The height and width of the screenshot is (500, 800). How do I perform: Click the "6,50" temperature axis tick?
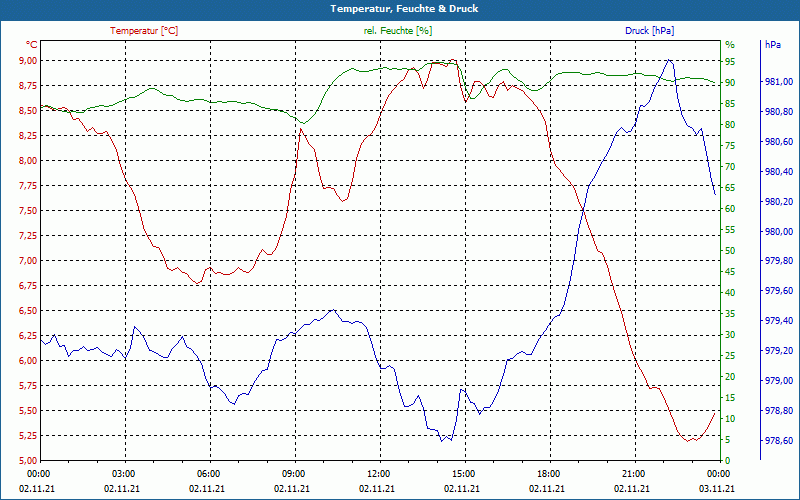(29, 311)
